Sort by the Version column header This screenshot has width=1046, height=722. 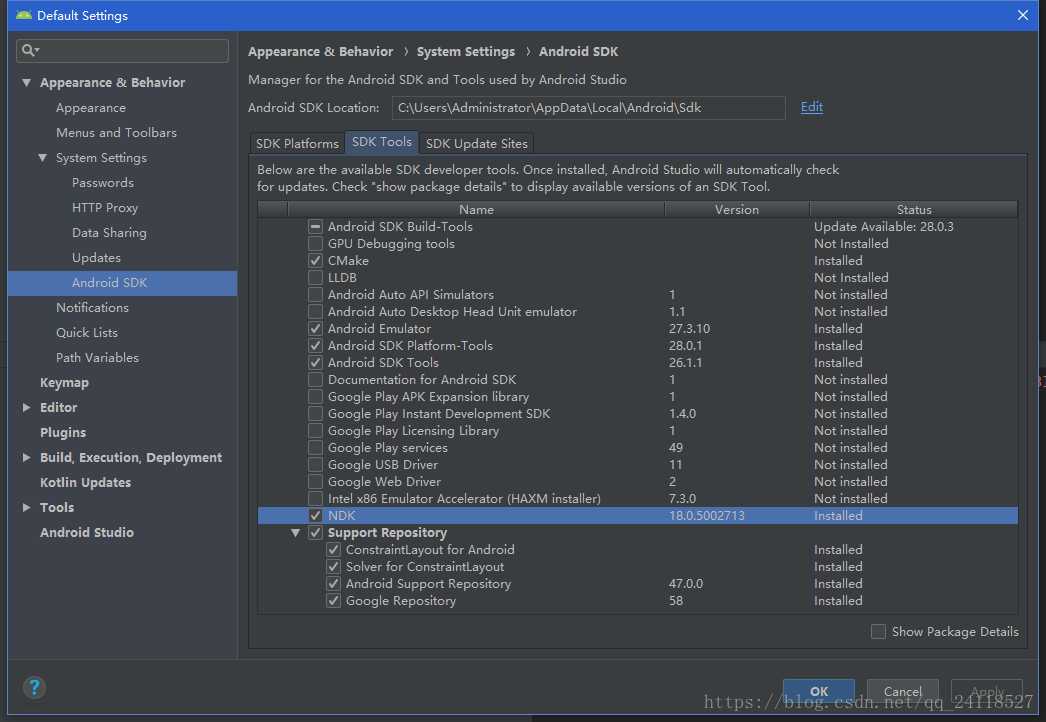[x=736, y=210]
